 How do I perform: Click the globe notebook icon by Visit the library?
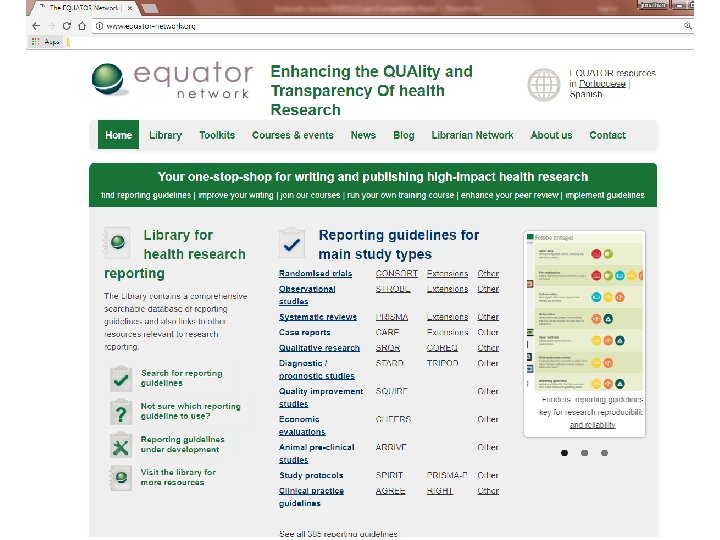pyautogui.click(x=121, y=478)
